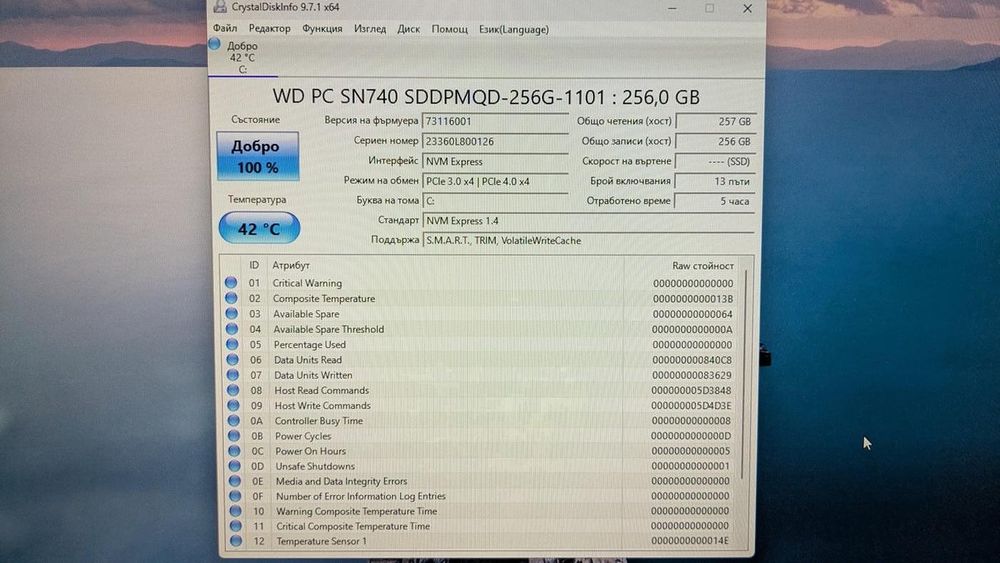Close the CrystalDiskInfo window
Viewport: 1000px width, 563px height.
747,8
